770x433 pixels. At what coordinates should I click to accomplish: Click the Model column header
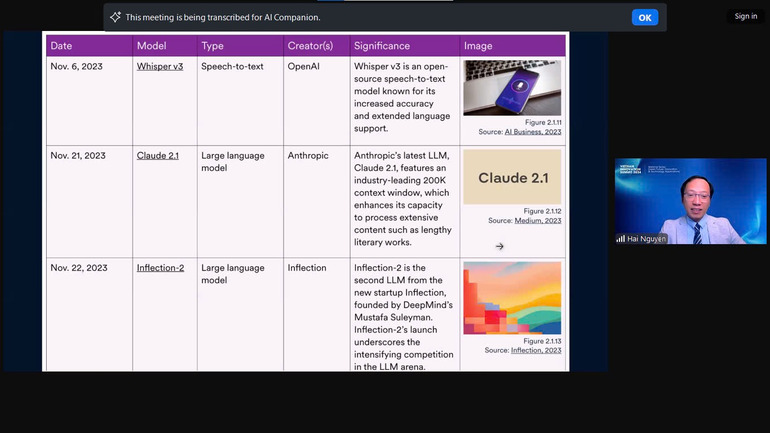(151, 46)
